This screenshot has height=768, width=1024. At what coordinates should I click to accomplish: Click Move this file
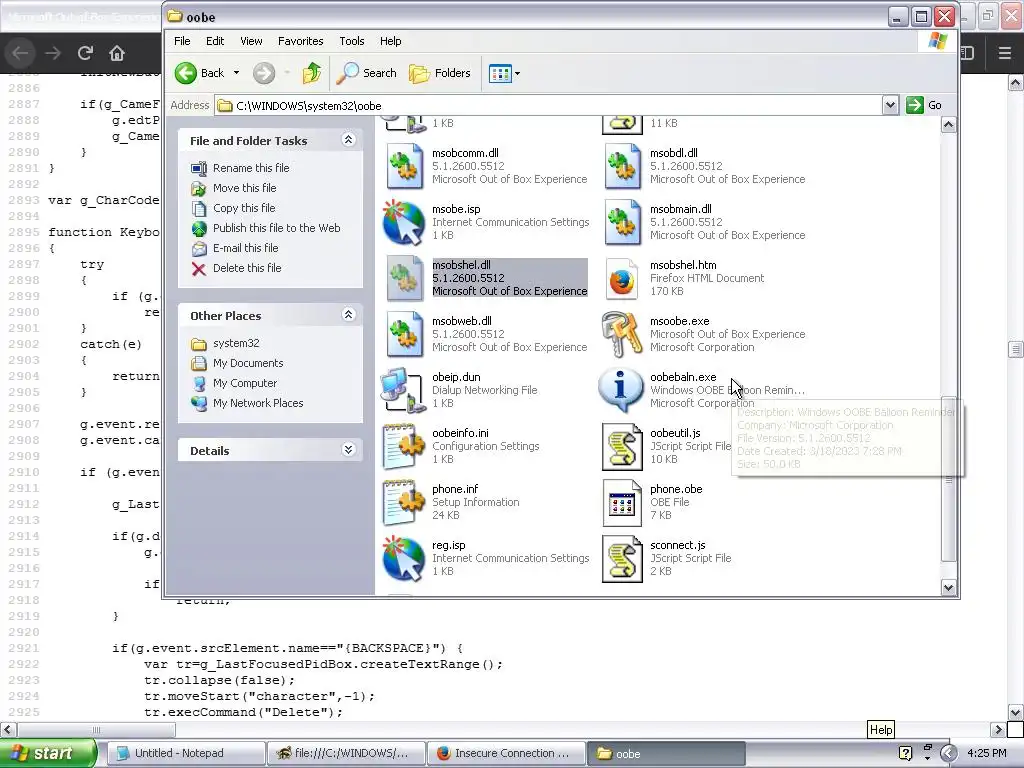[244, 188]
